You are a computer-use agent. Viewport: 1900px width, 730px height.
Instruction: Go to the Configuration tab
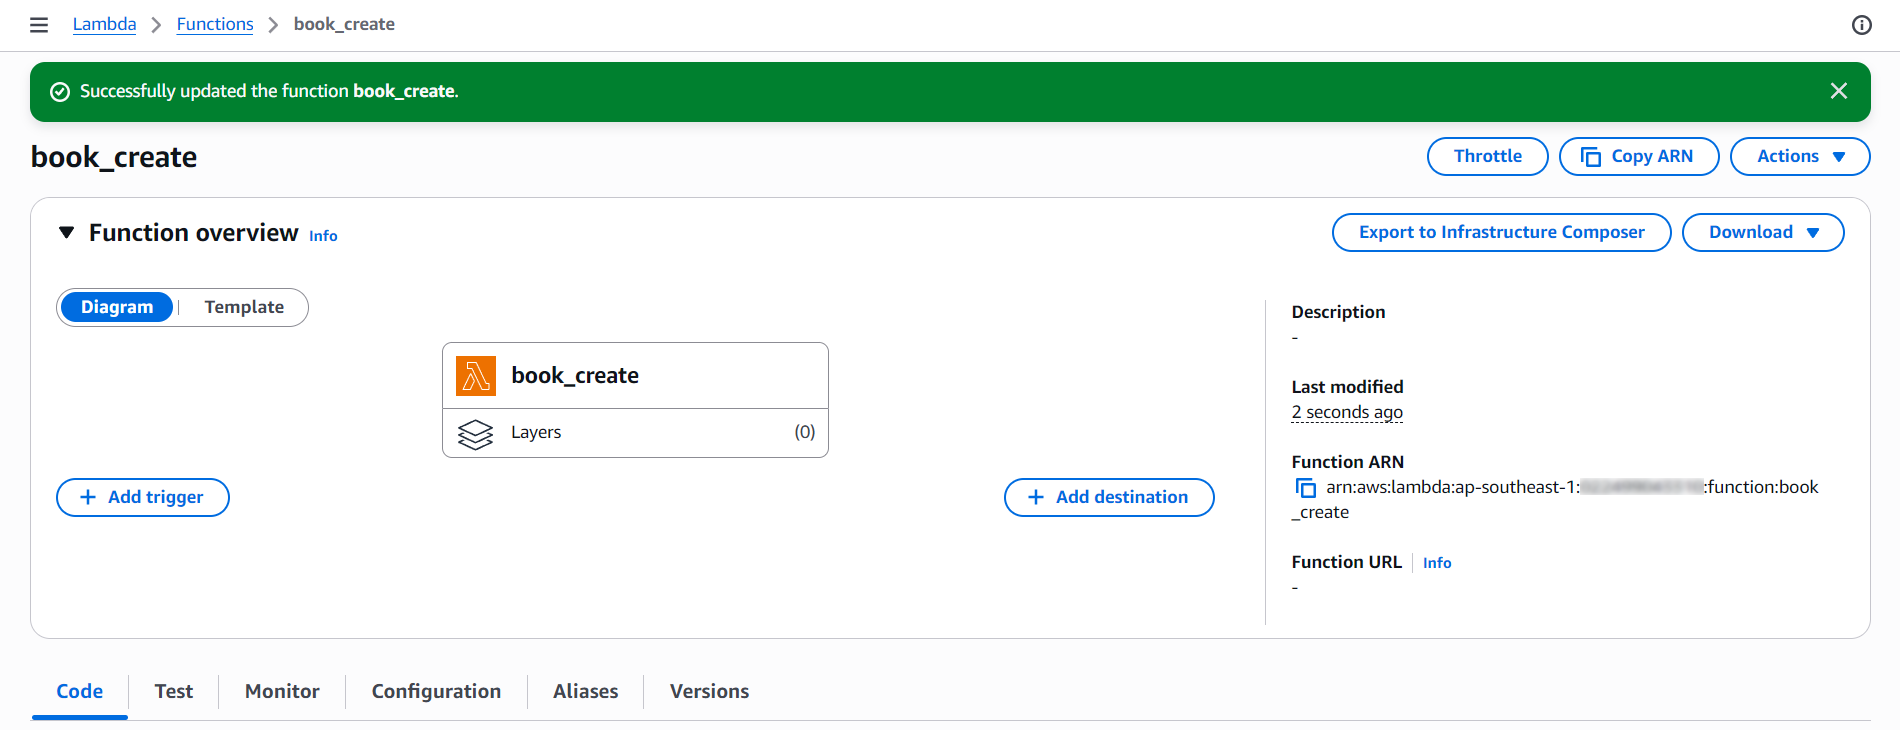pyautogui.click(x=436, y=691)
